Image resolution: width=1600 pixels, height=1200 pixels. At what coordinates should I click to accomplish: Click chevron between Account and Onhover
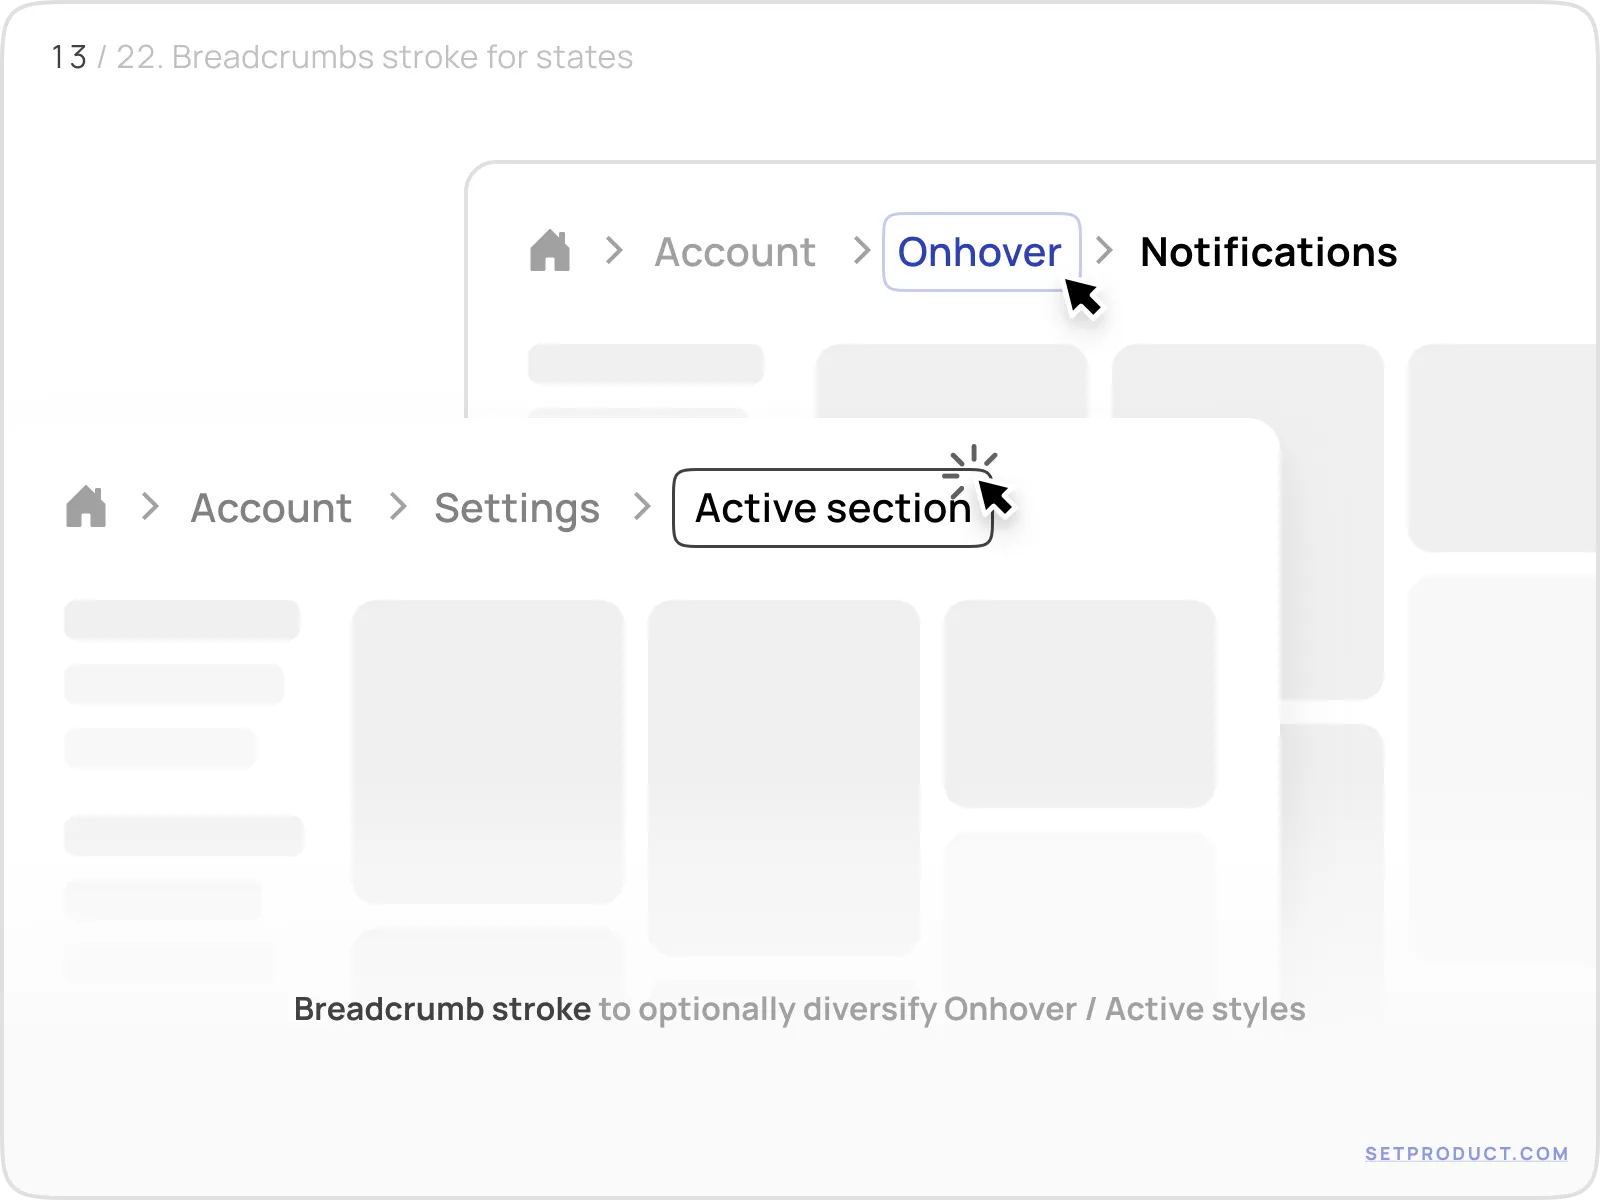point(862,250)
